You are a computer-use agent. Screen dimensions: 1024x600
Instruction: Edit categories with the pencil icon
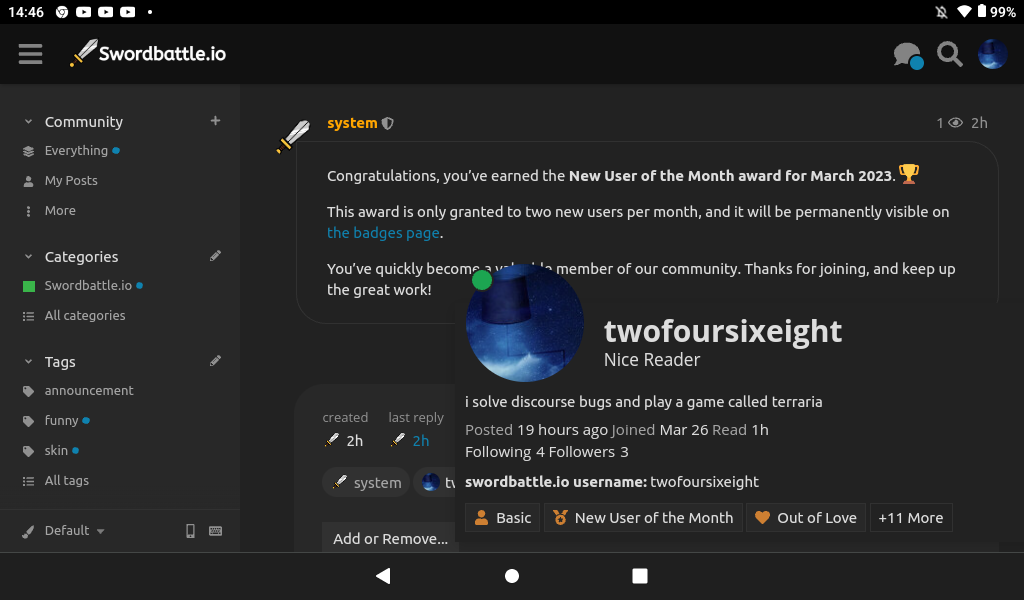215,256
